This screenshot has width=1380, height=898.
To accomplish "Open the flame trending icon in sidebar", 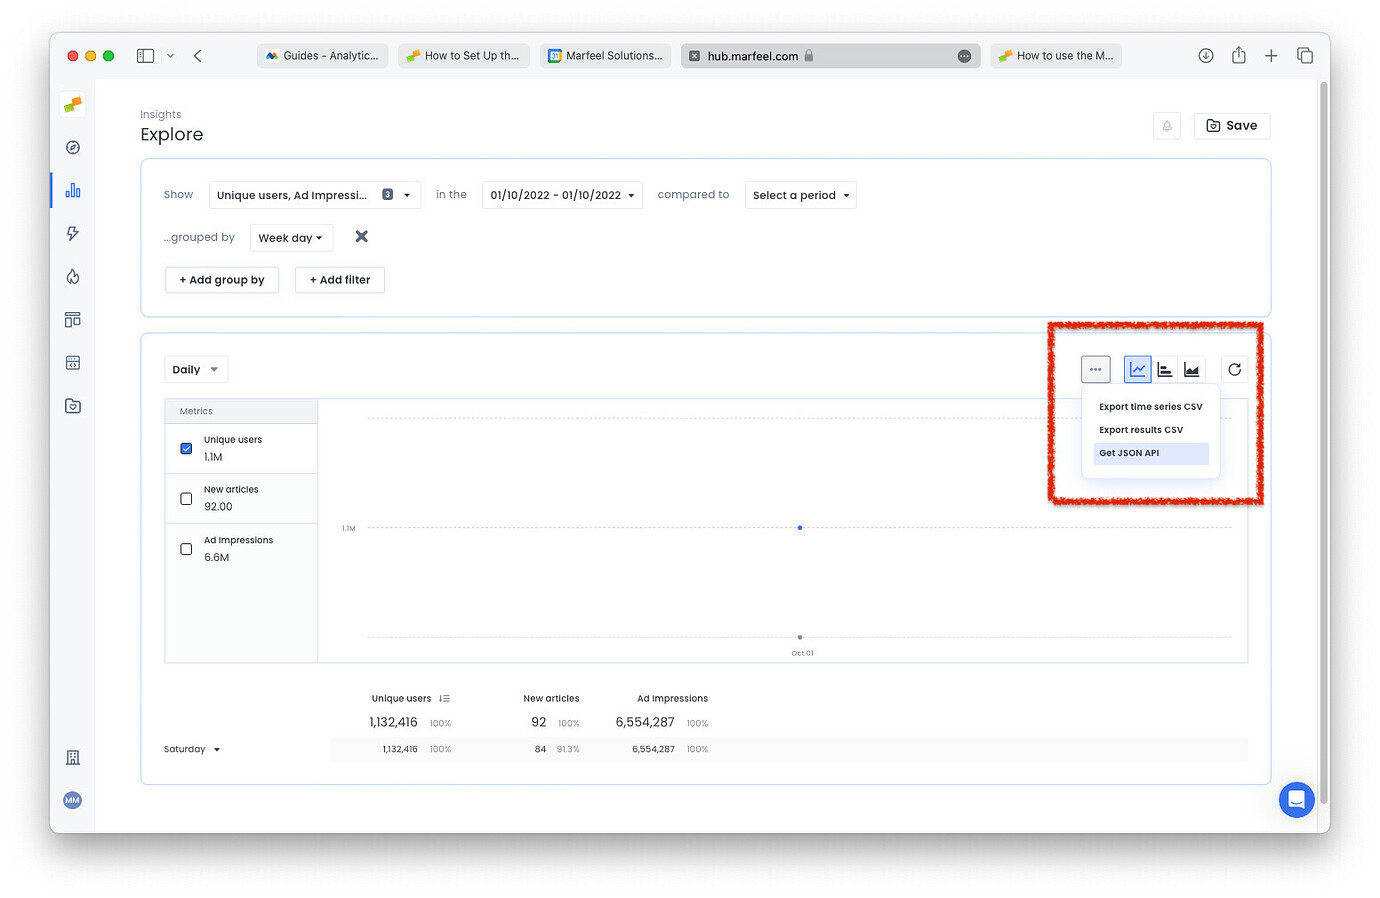I will coord(72,276).
